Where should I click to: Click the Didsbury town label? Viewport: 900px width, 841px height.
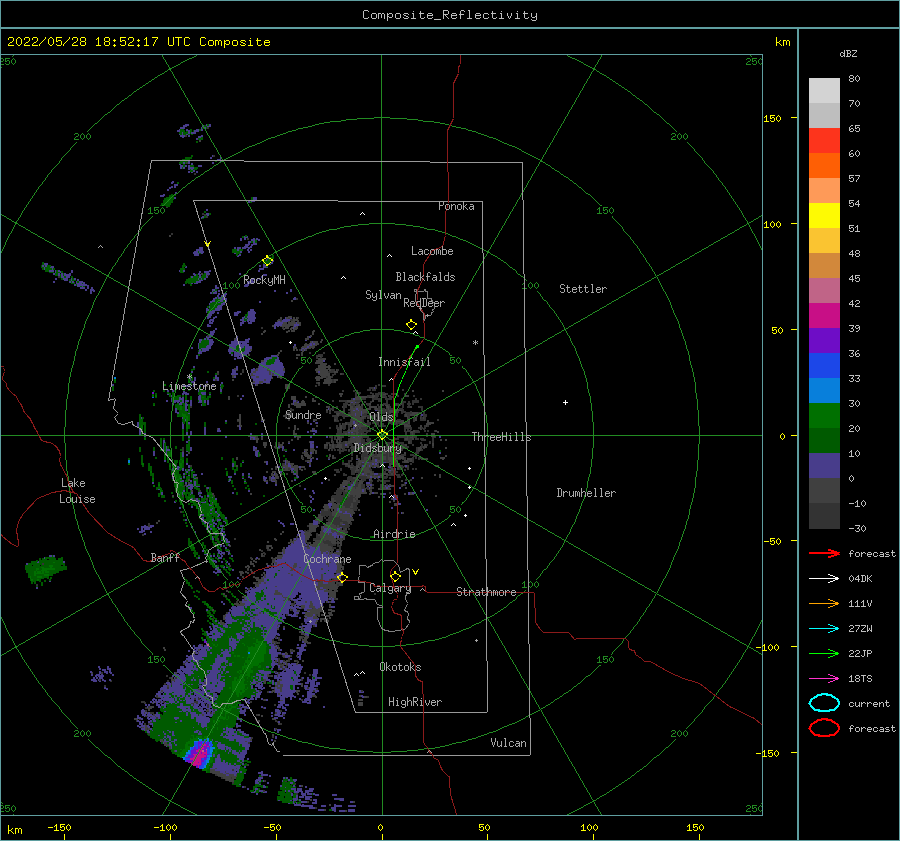[378, 448]
